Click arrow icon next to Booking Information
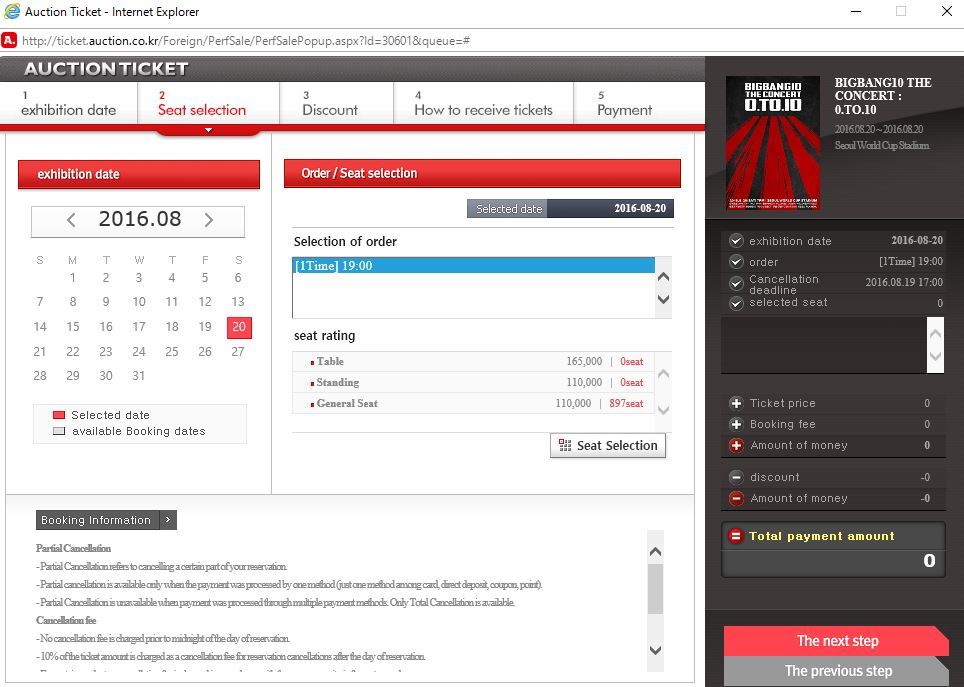 [168, 520]
